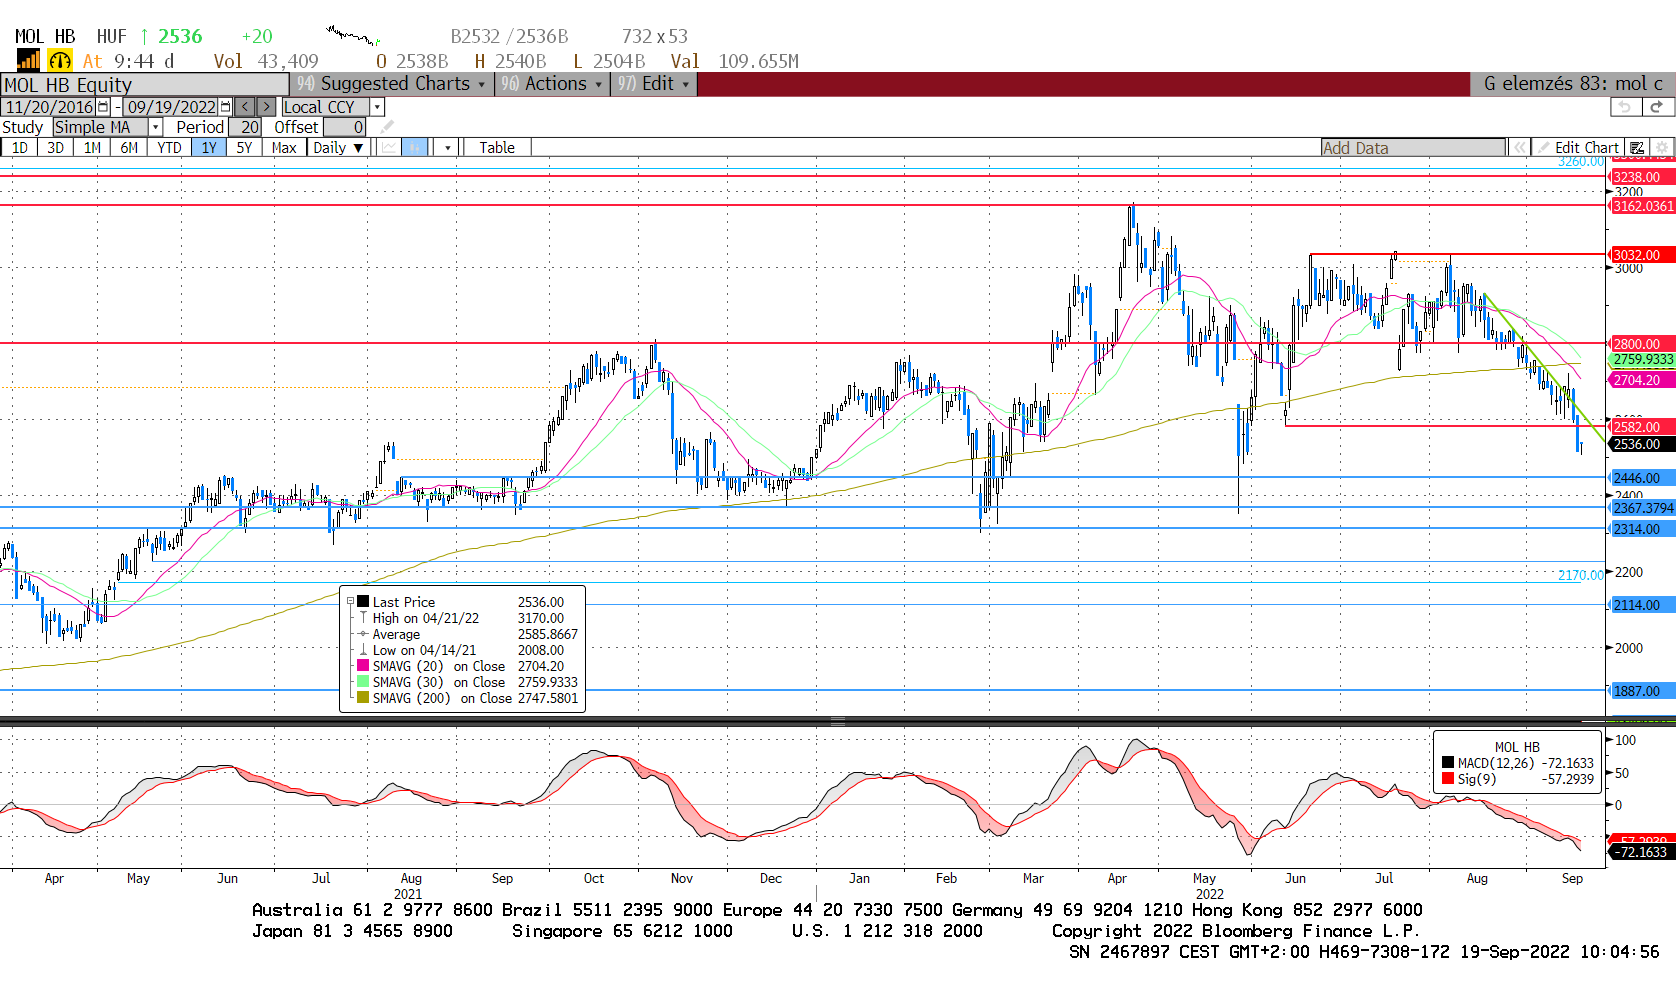Open the Daily periodicity dropdown

[x=338, y=148]
